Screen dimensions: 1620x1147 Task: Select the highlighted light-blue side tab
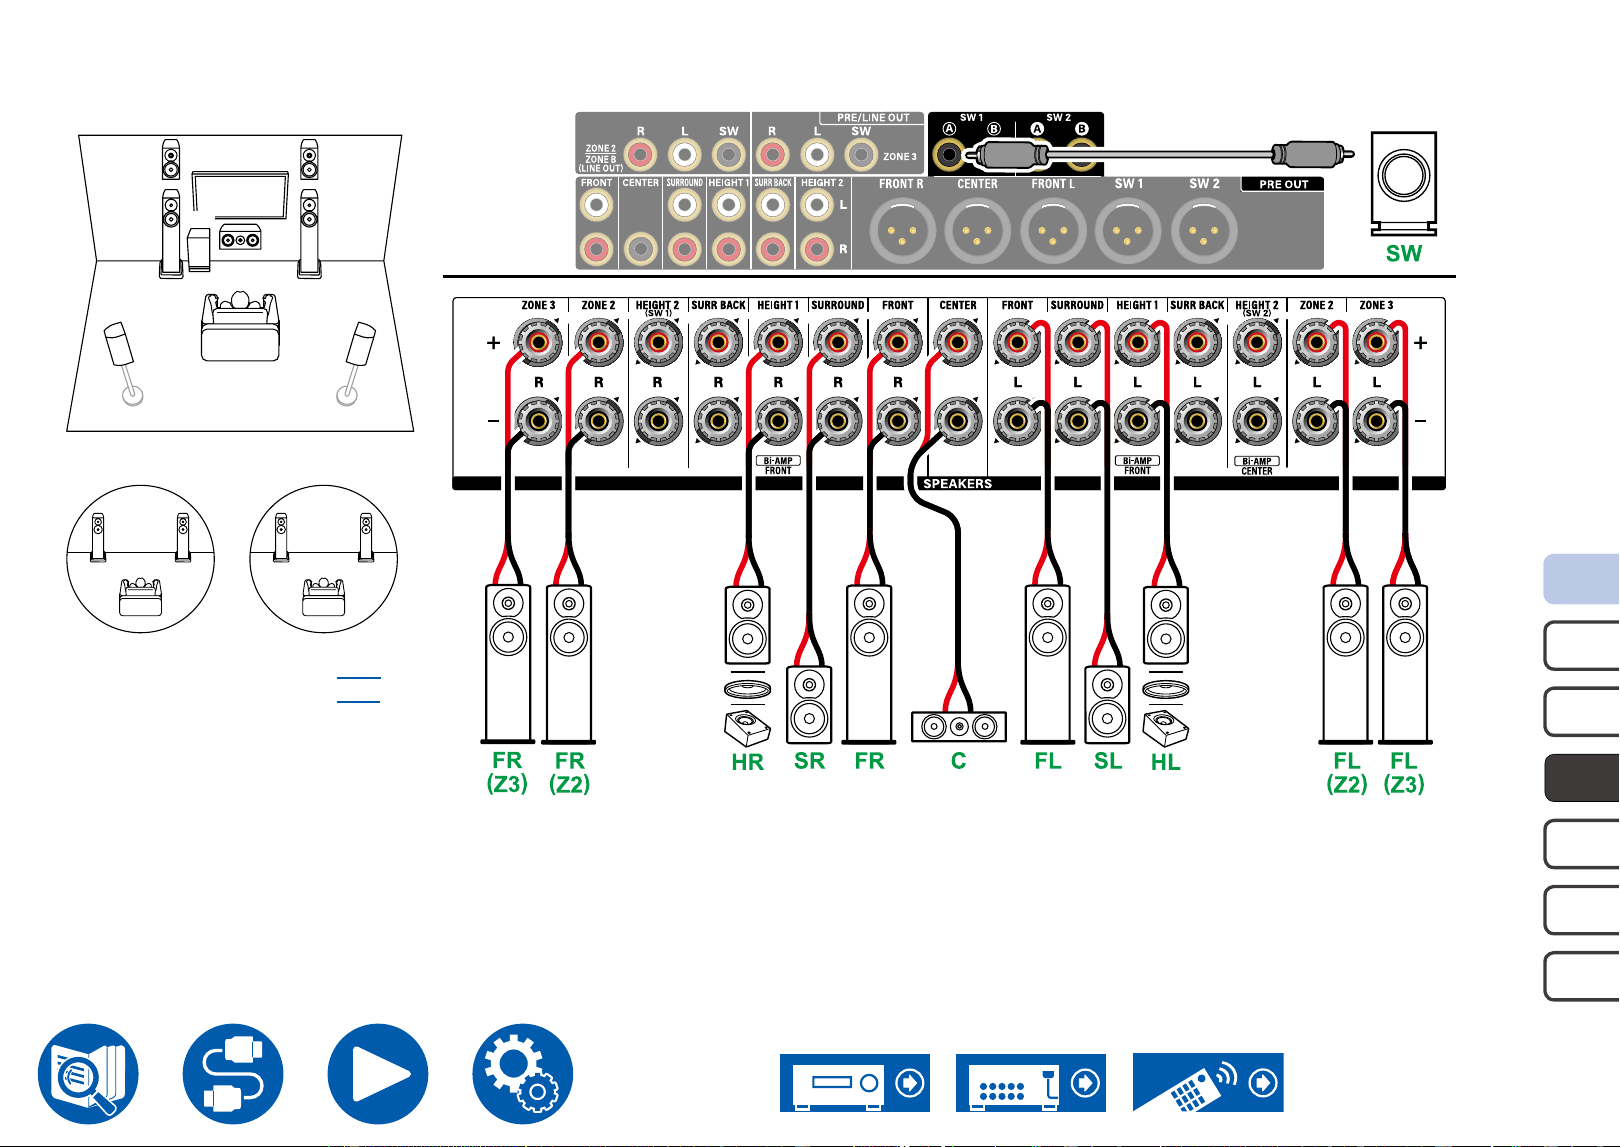(x=1582, y=579)
